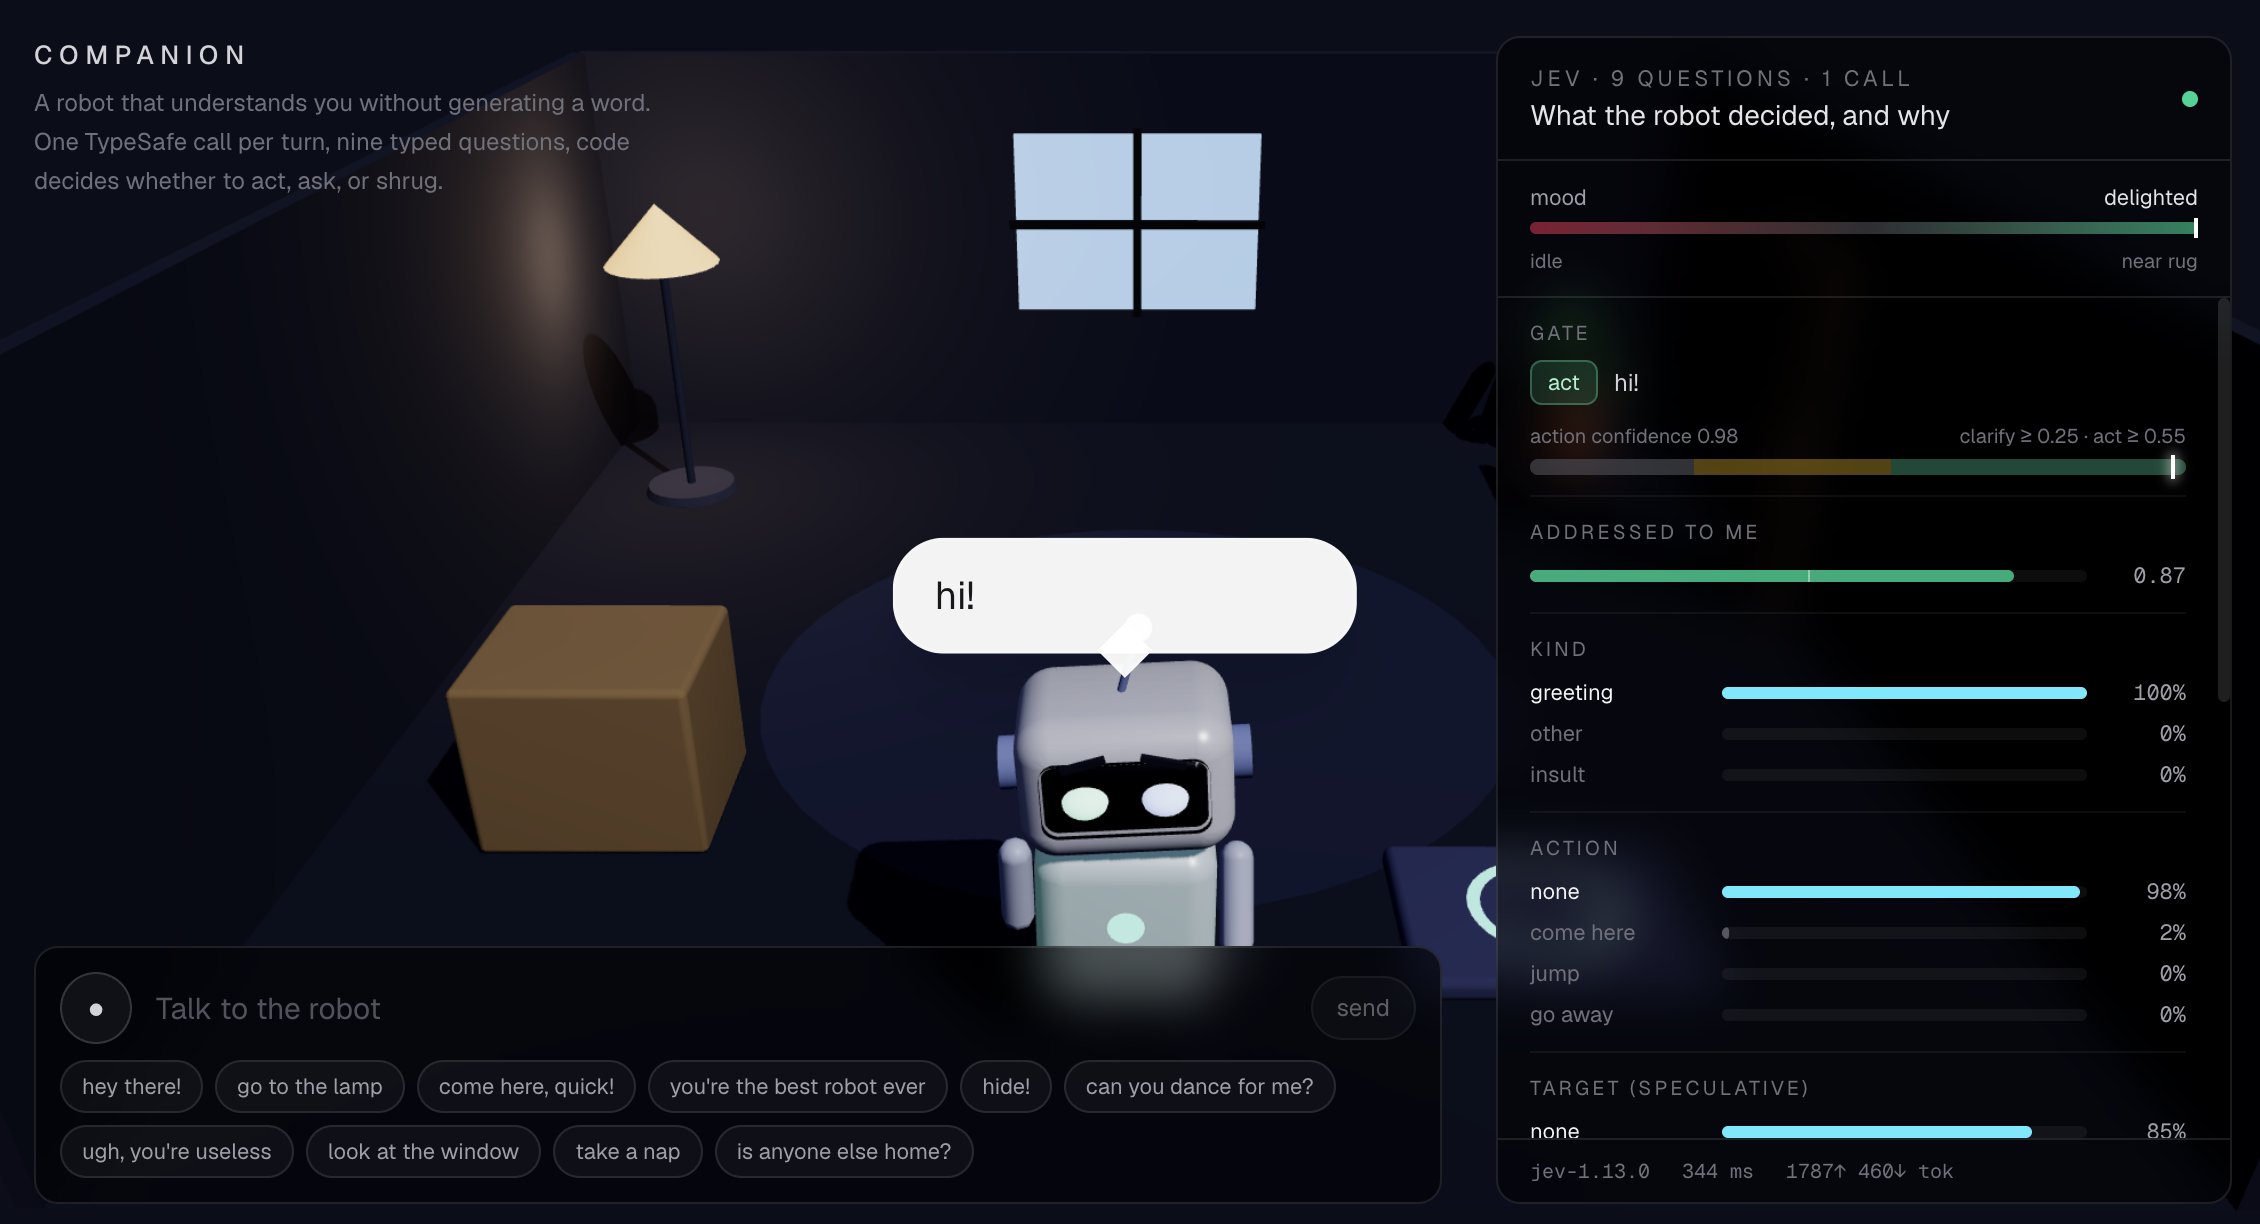
Task: Select 'can you dance for me?'
Action: pyautogui.click(x=1199, y=1086)
